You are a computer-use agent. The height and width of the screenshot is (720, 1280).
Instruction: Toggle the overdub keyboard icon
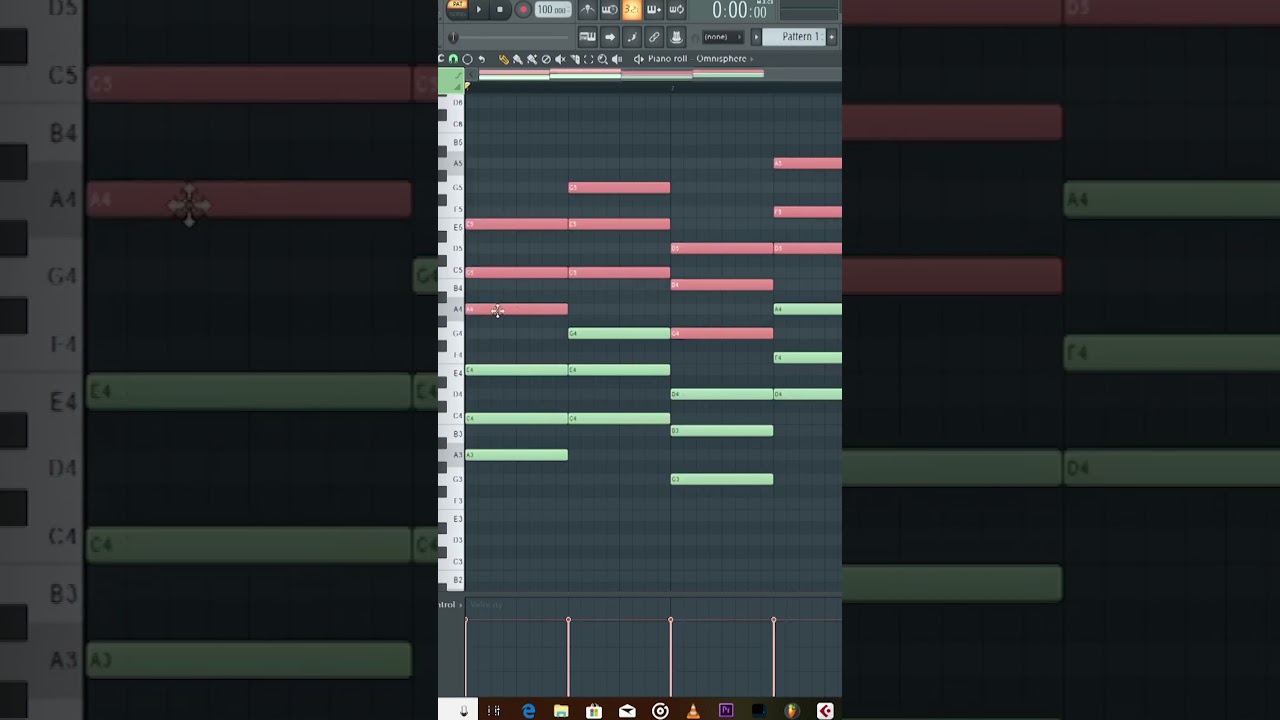654,10
